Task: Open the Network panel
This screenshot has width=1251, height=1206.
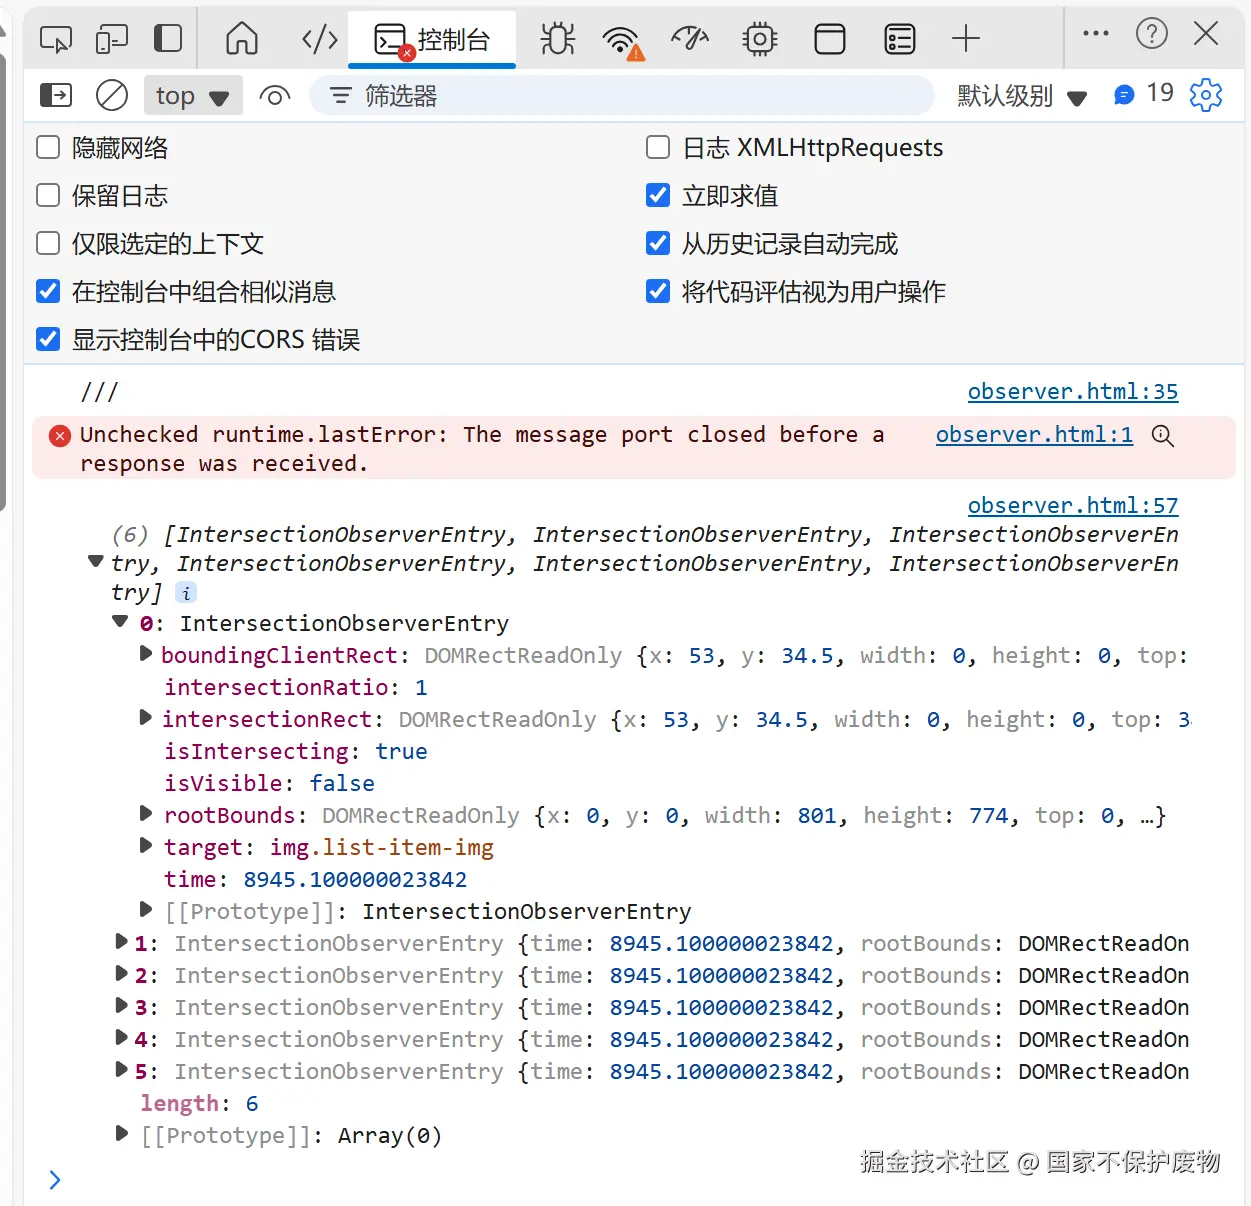Action: click(623, 40)
